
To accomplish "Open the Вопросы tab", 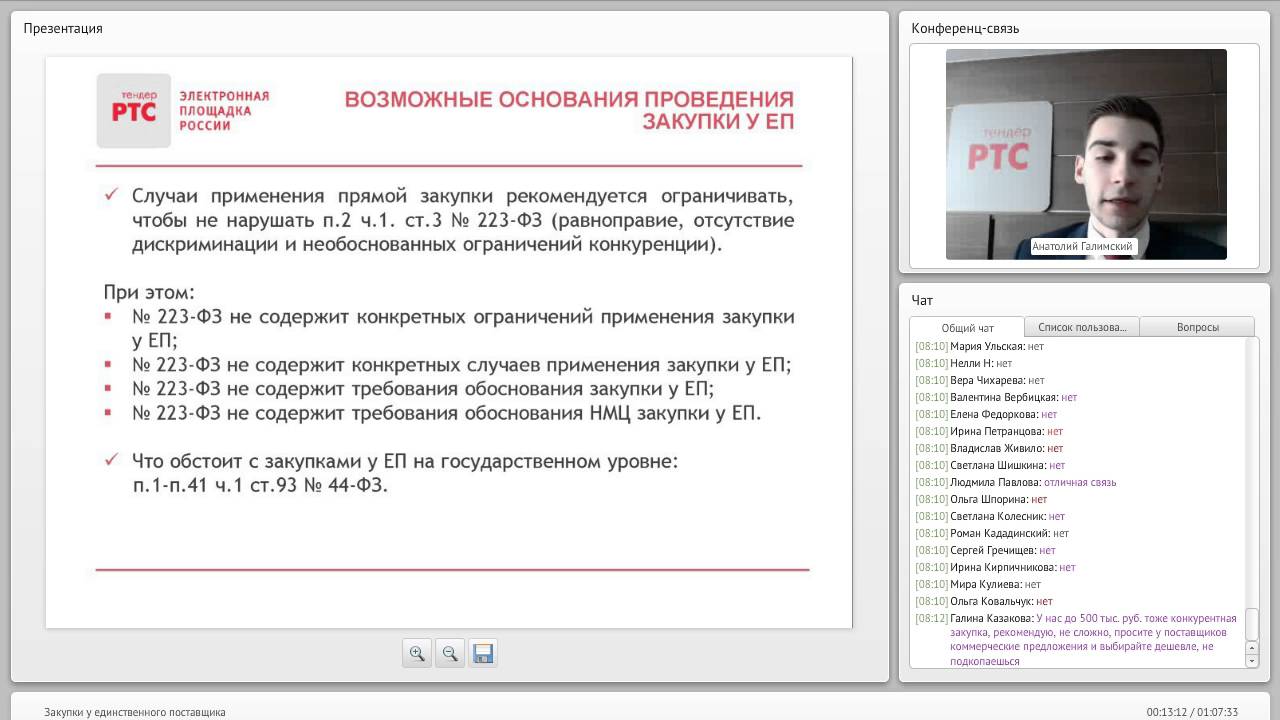I will pos(1197,327).
